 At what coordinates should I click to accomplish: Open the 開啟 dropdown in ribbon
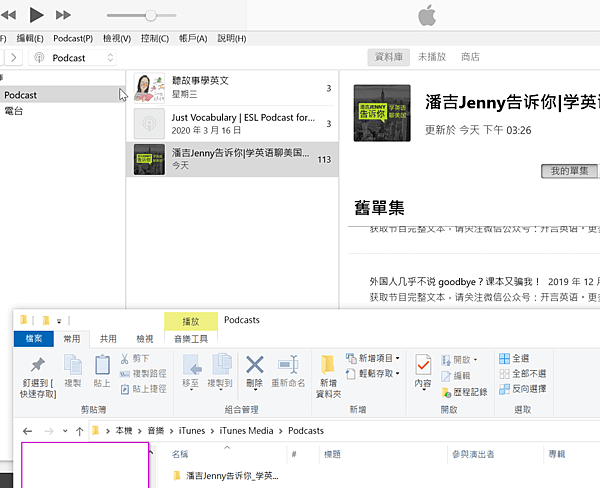[x=460, y=360]
